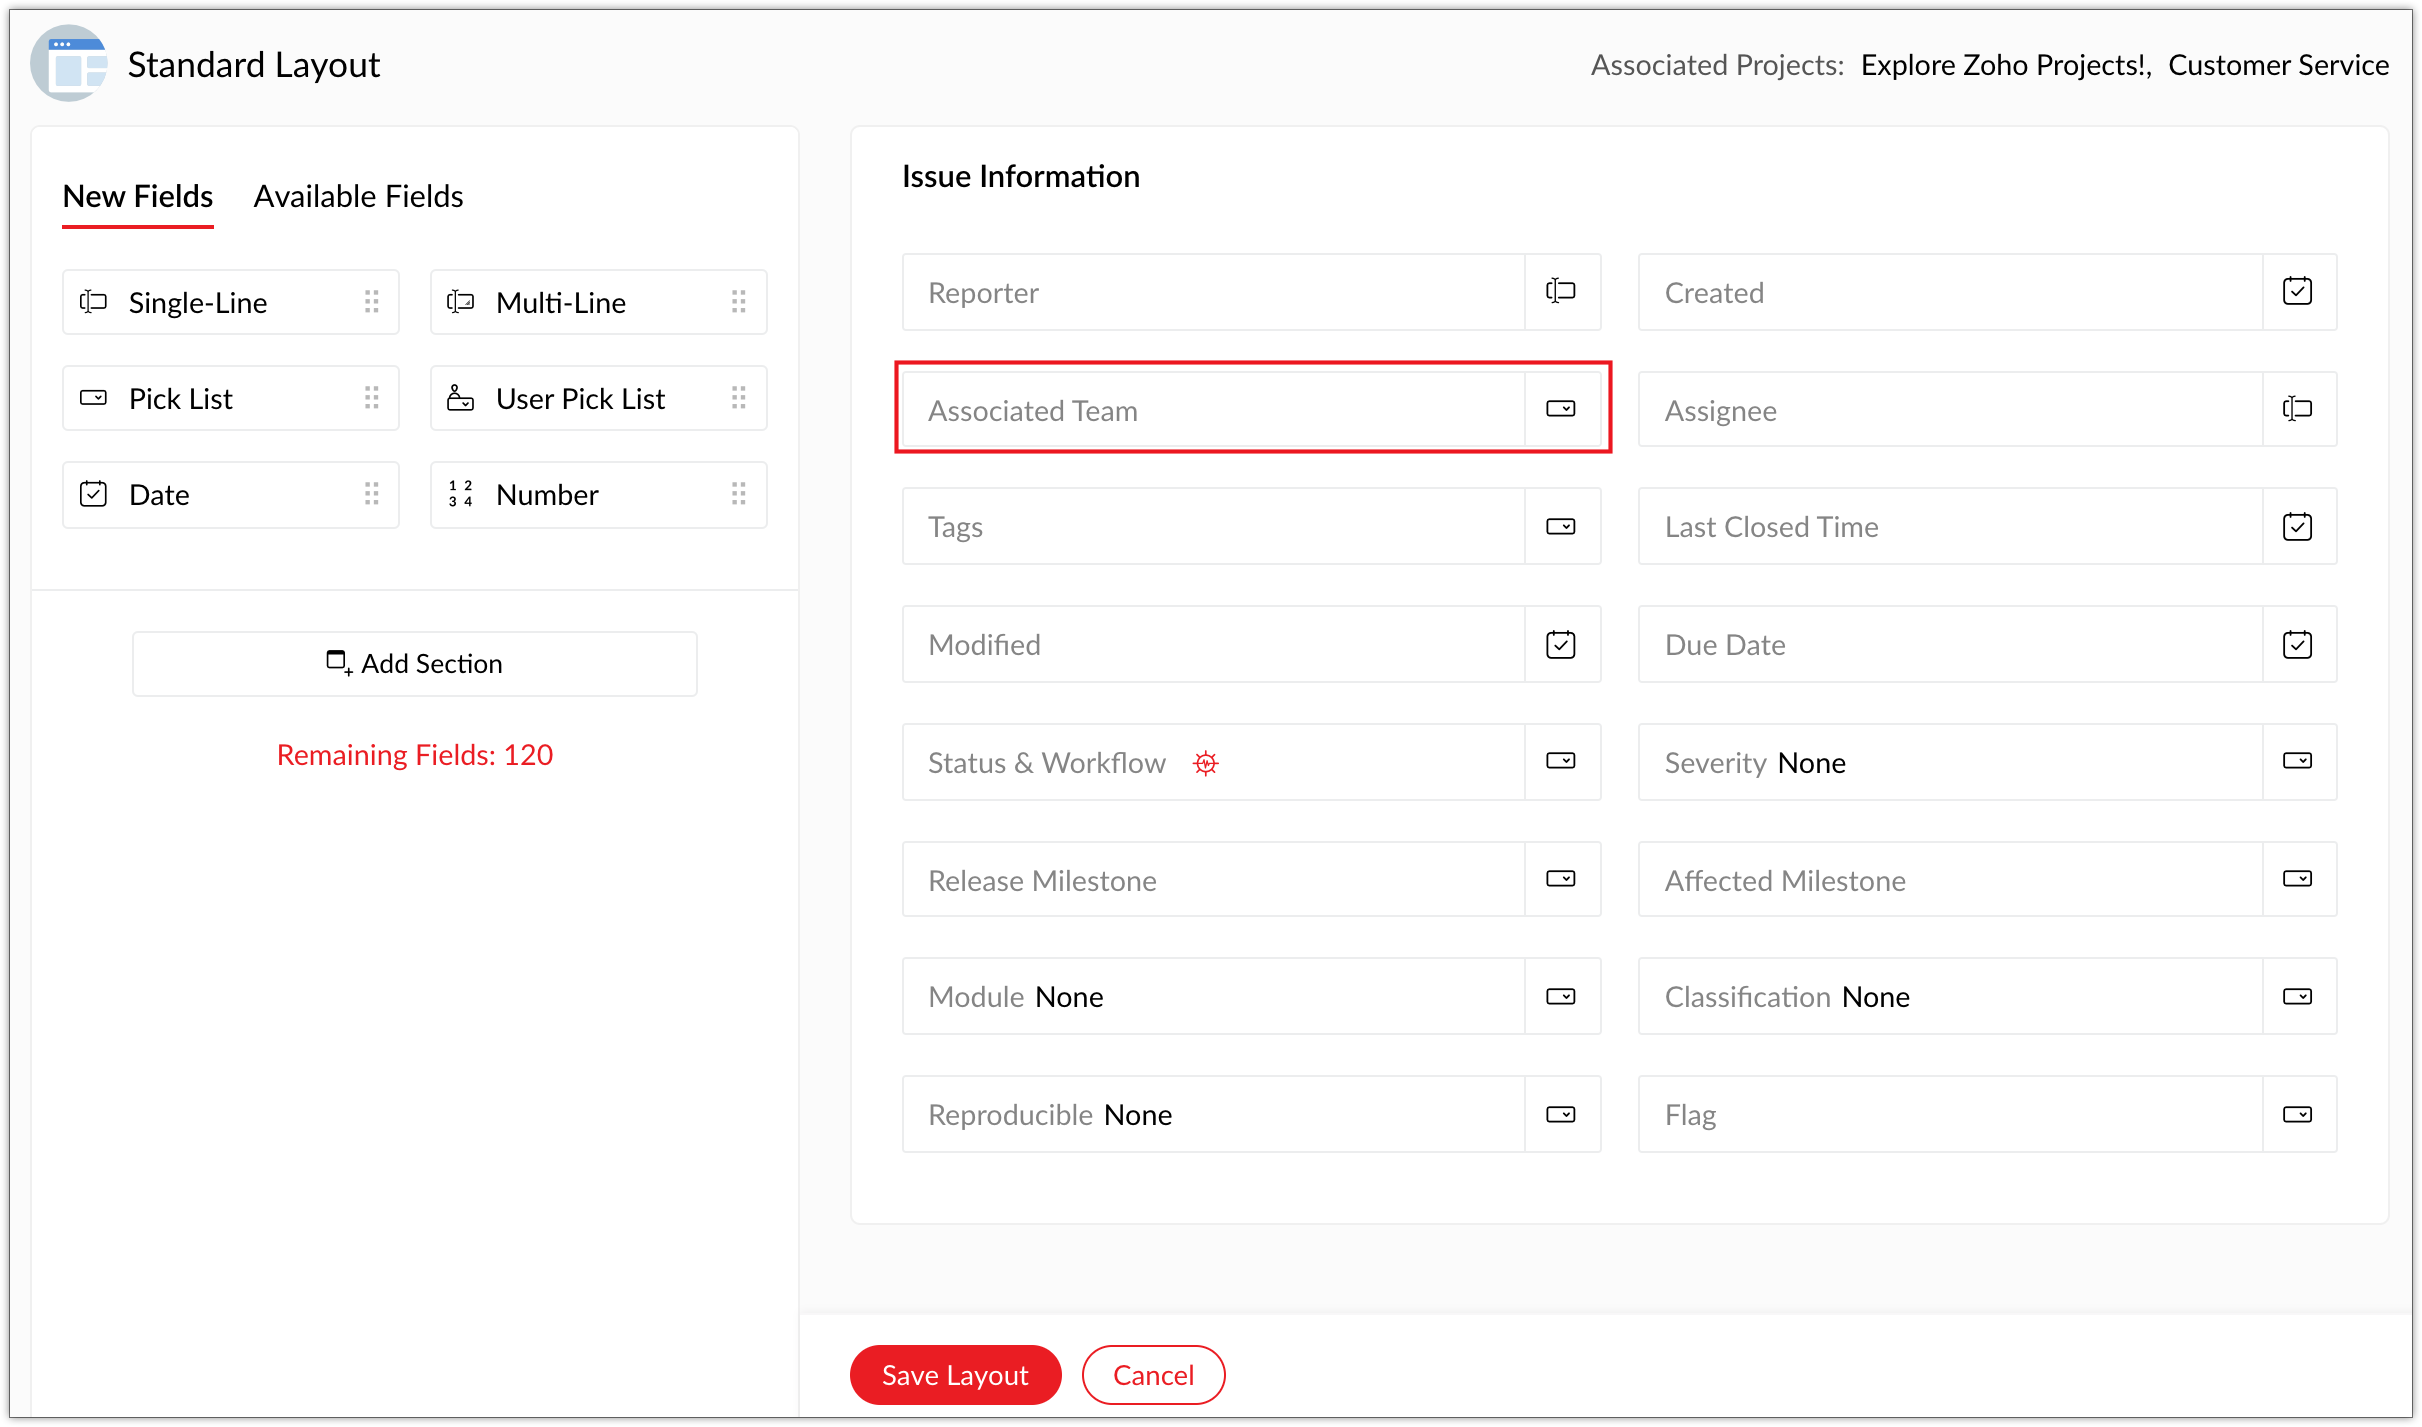Click the Save Layout button
This screenshot has width=2422, height=1427.
(x=954, y=1375)
